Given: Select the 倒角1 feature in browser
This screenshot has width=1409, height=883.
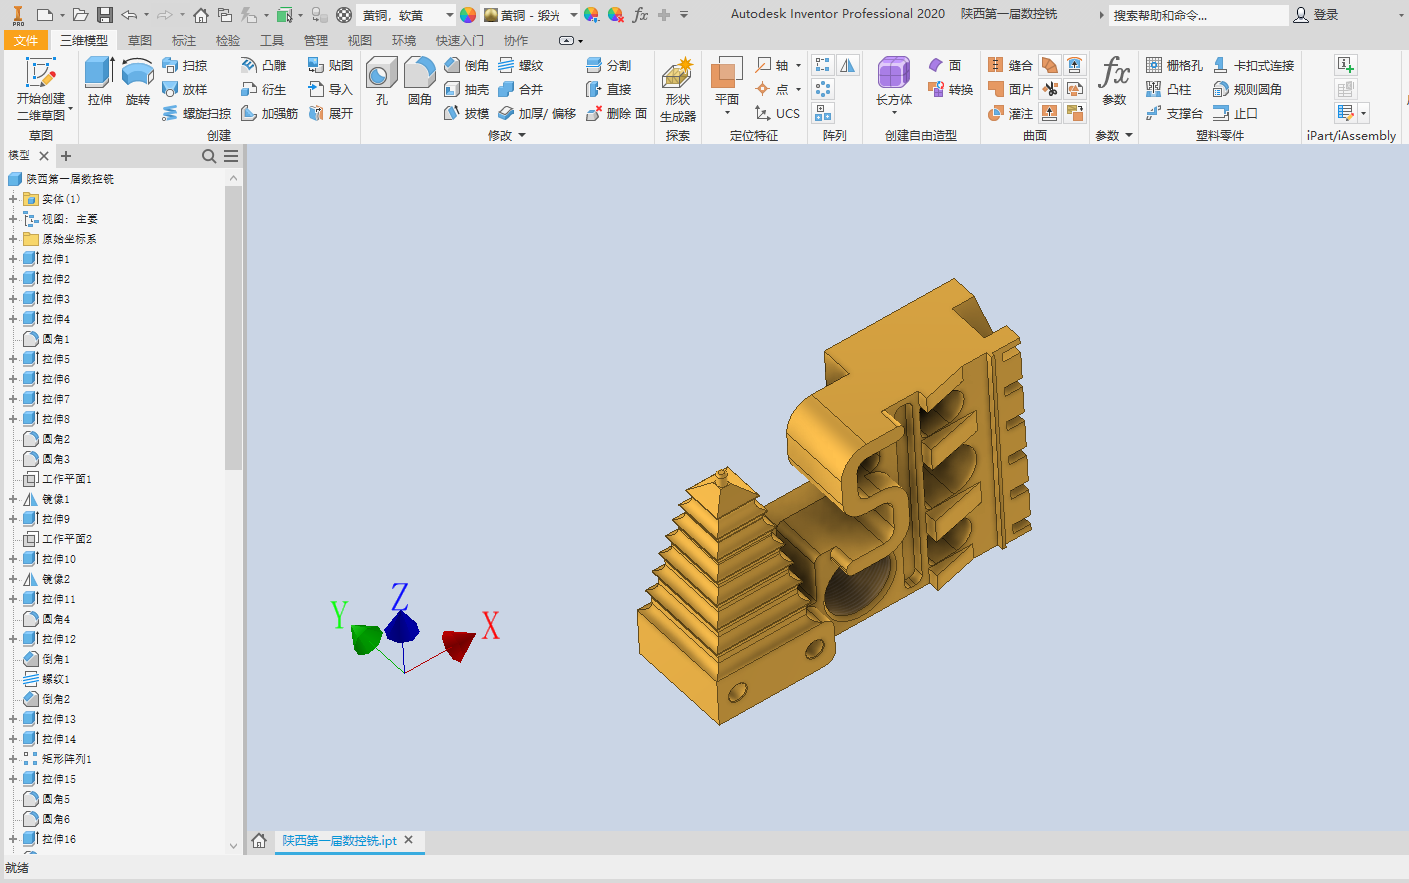Looking at the screenshot, I should click(56, 659).
